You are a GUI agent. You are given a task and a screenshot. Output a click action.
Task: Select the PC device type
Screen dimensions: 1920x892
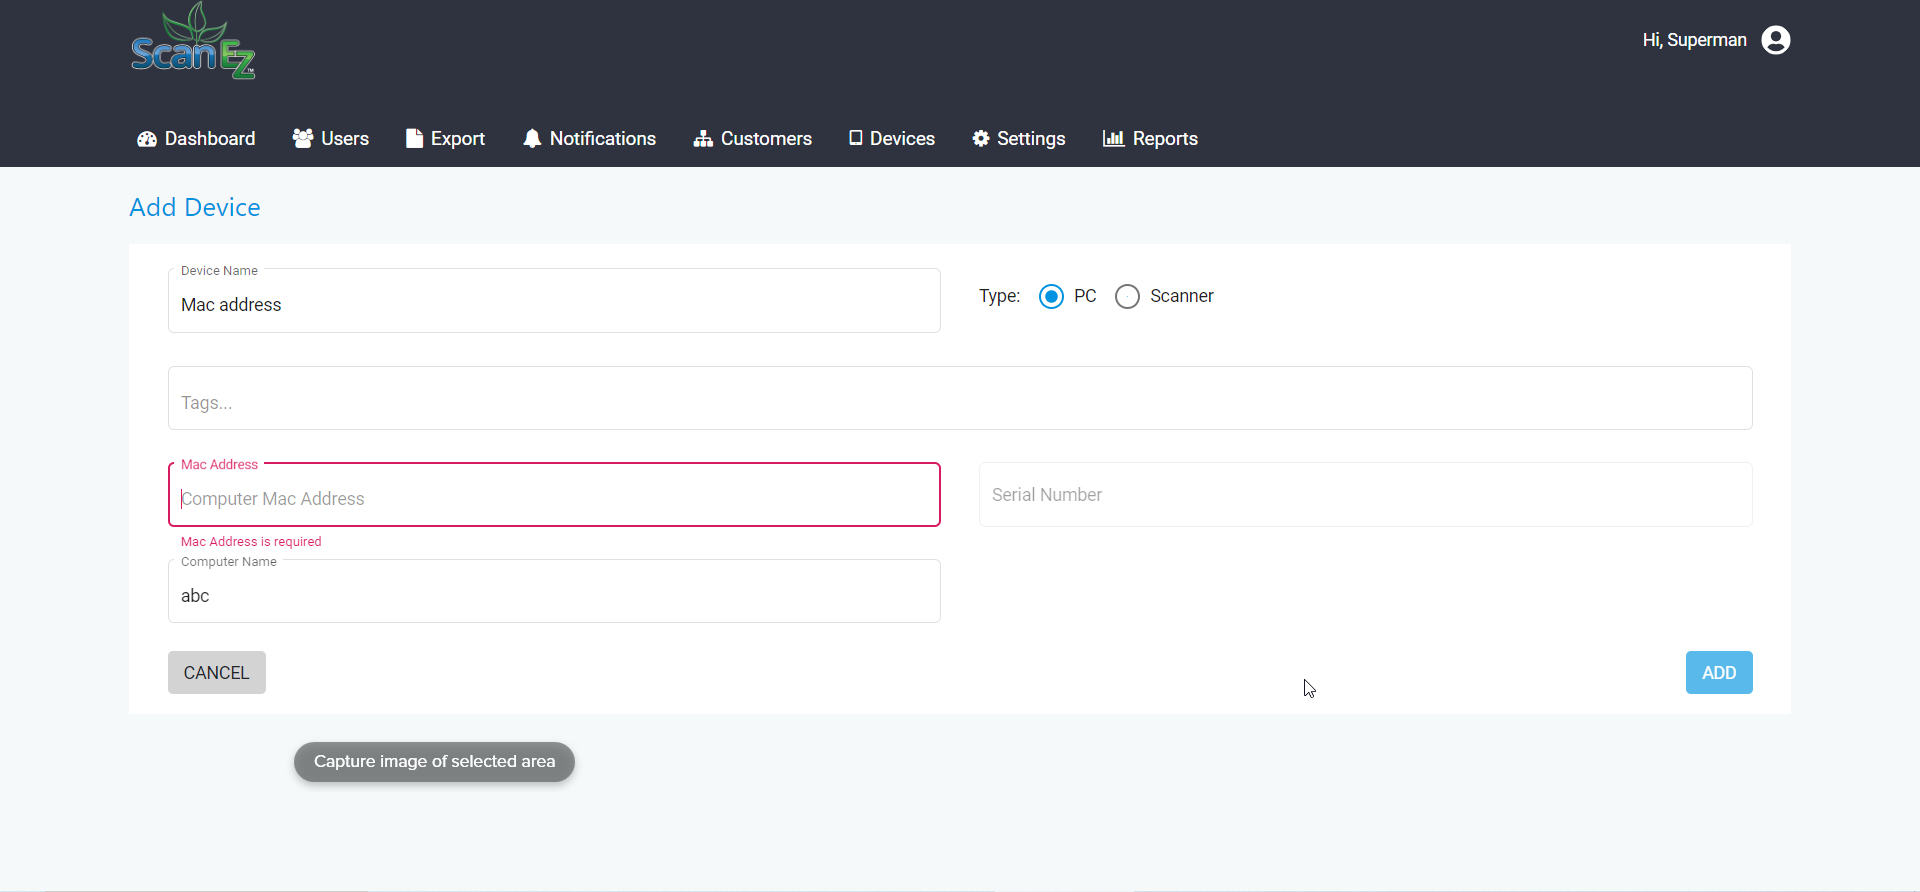pos(1051,296)
